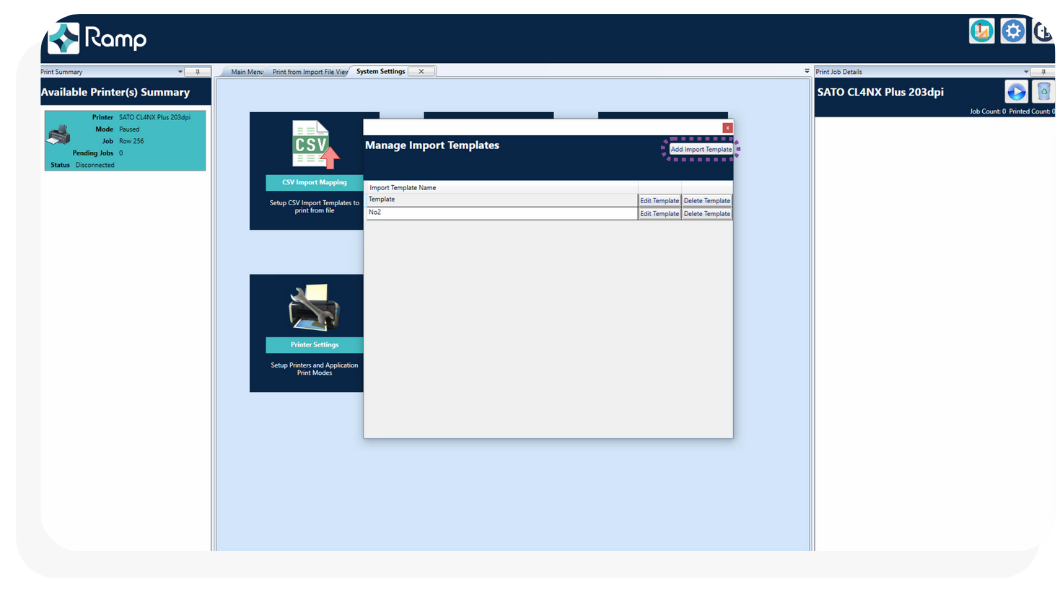Resume printing with the blue play icon
The image size is (1060, 594).
coord(1017,91)
